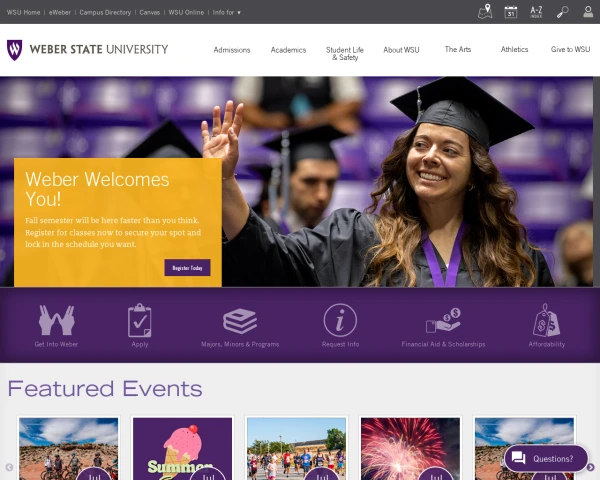Open the A-Z index icon
The height and width of the screenshot is (480, 600).
536,12
